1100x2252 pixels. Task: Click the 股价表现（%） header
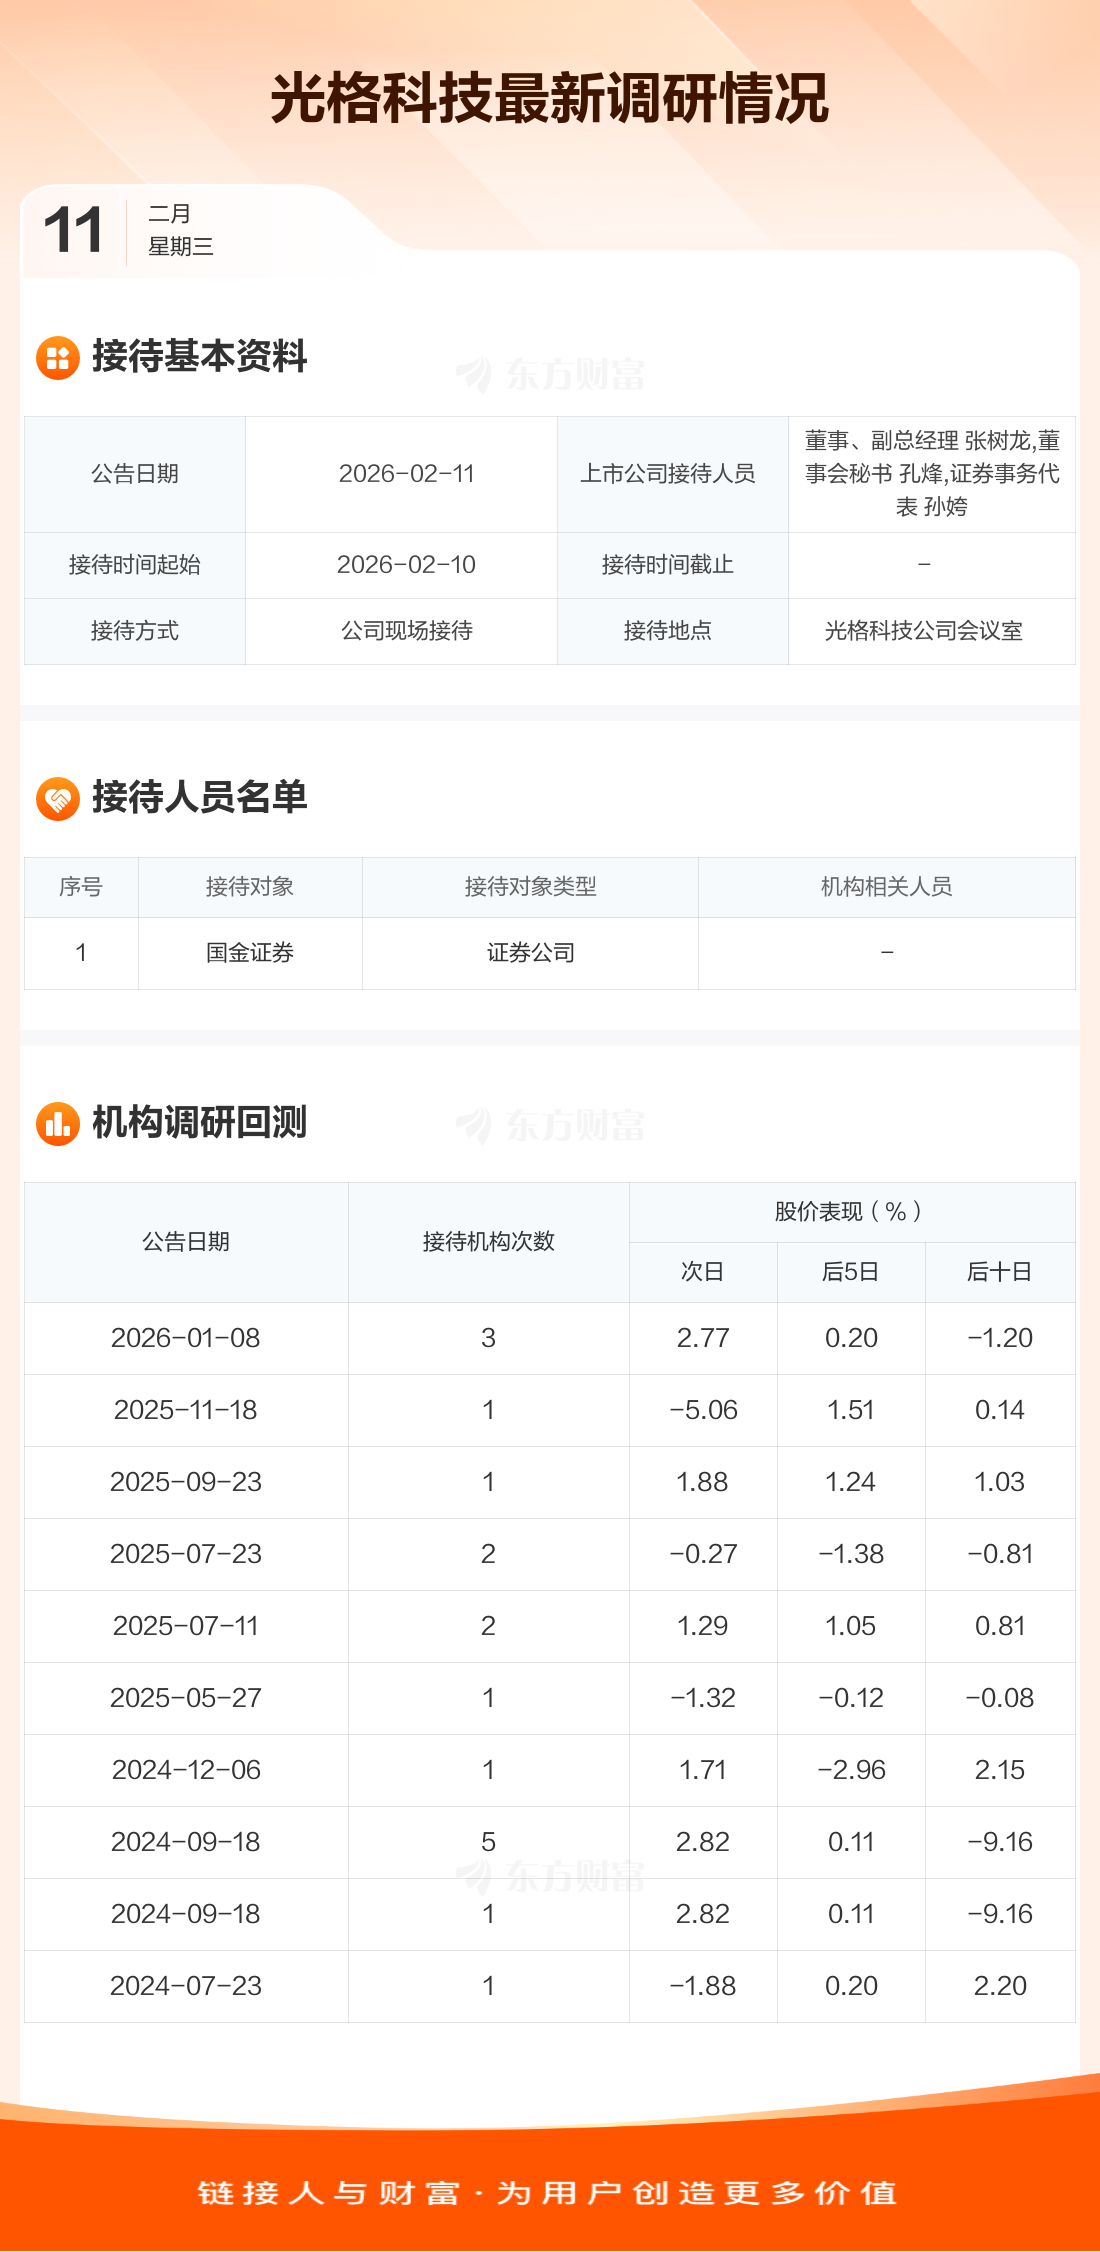click(x=852, y=1212)
